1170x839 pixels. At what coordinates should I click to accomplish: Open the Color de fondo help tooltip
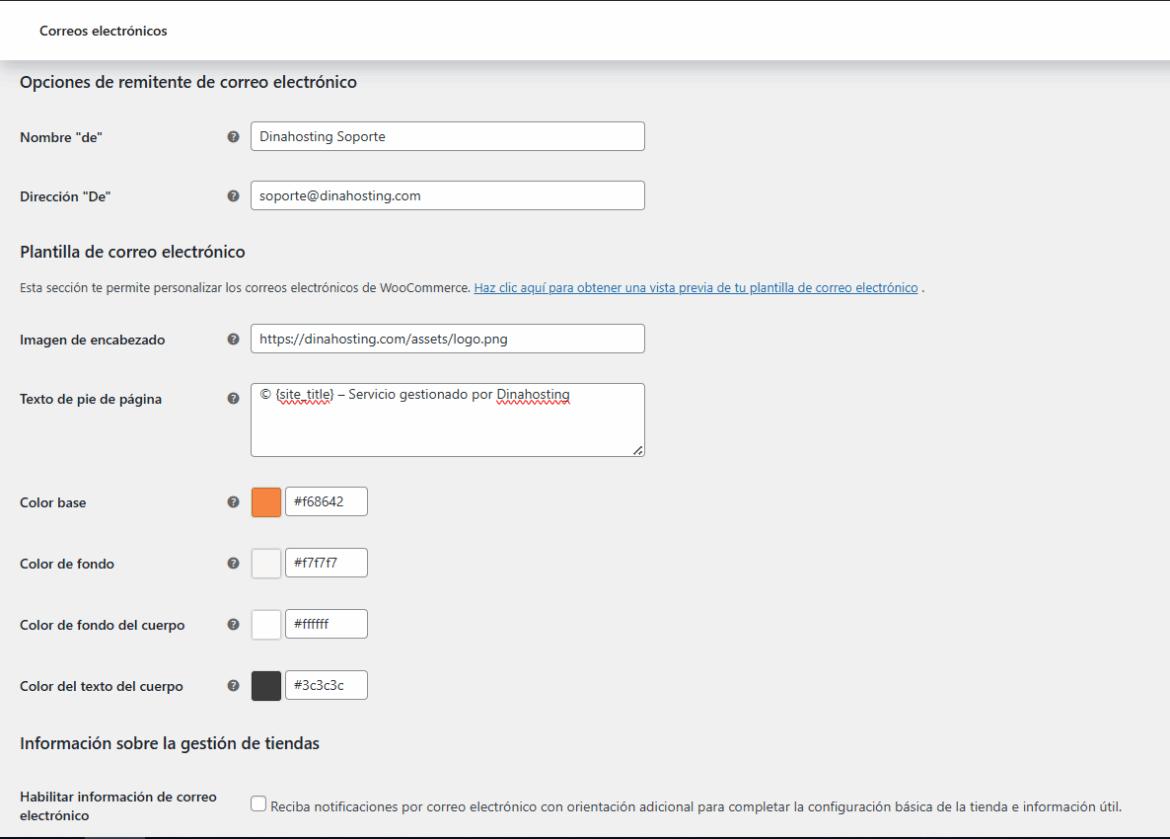(233, 563)
